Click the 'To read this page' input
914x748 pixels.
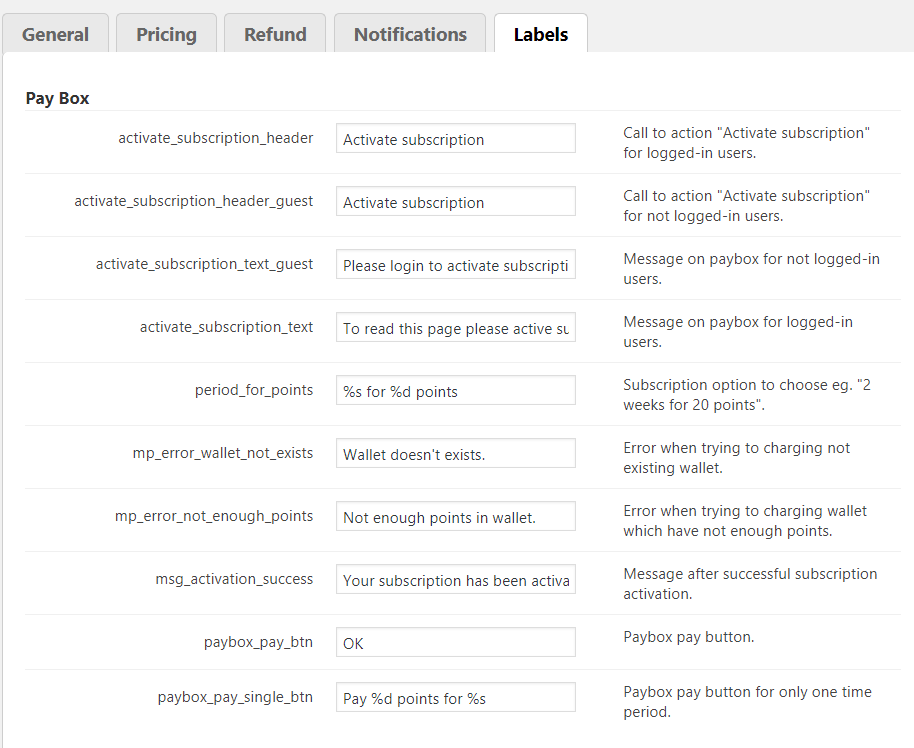coord(455,328)
